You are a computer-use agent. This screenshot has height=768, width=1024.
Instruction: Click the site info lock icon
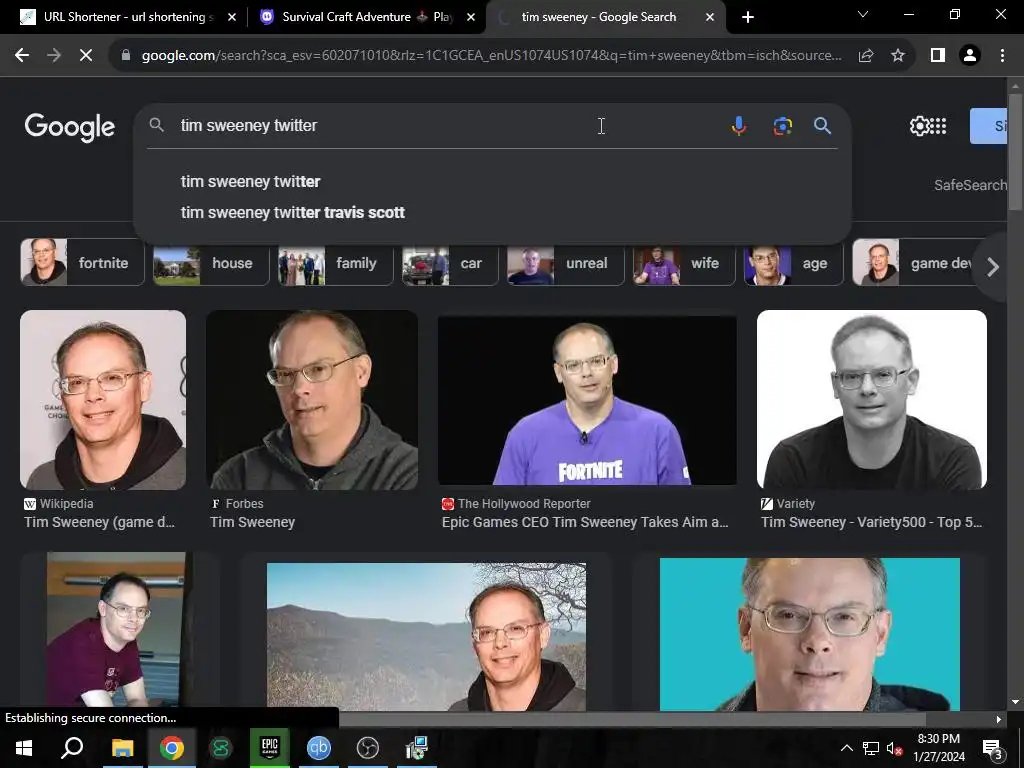coord(126,56)
